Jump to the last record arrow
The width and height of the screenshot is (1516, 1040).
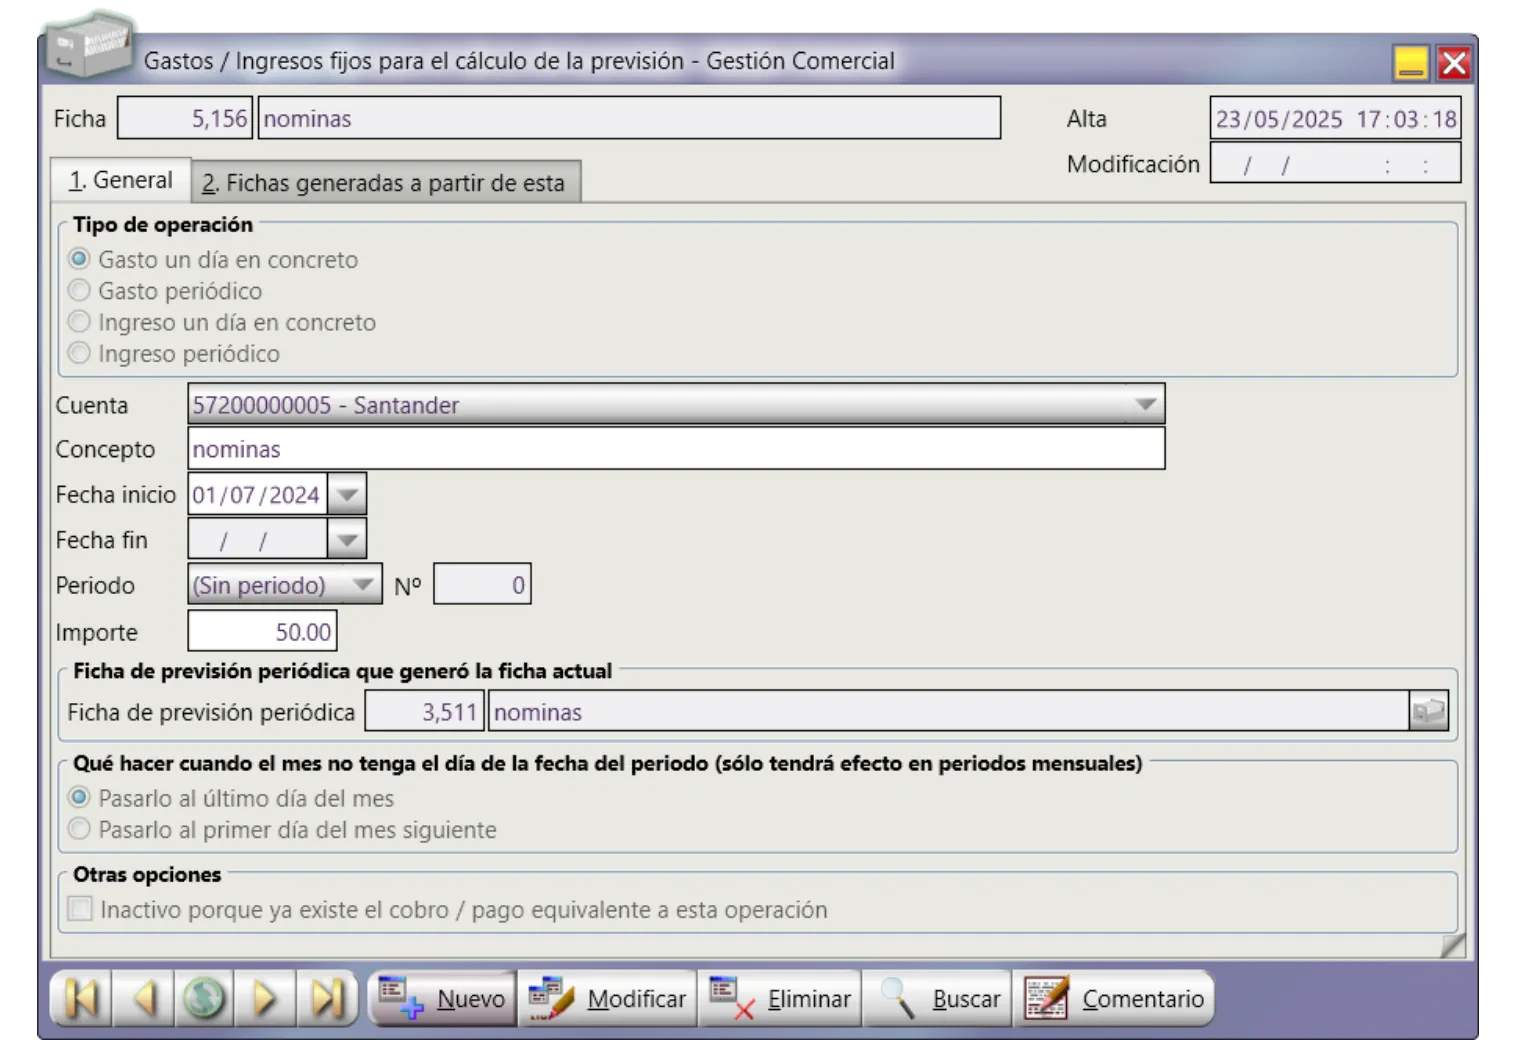click(x=327, y=998)
